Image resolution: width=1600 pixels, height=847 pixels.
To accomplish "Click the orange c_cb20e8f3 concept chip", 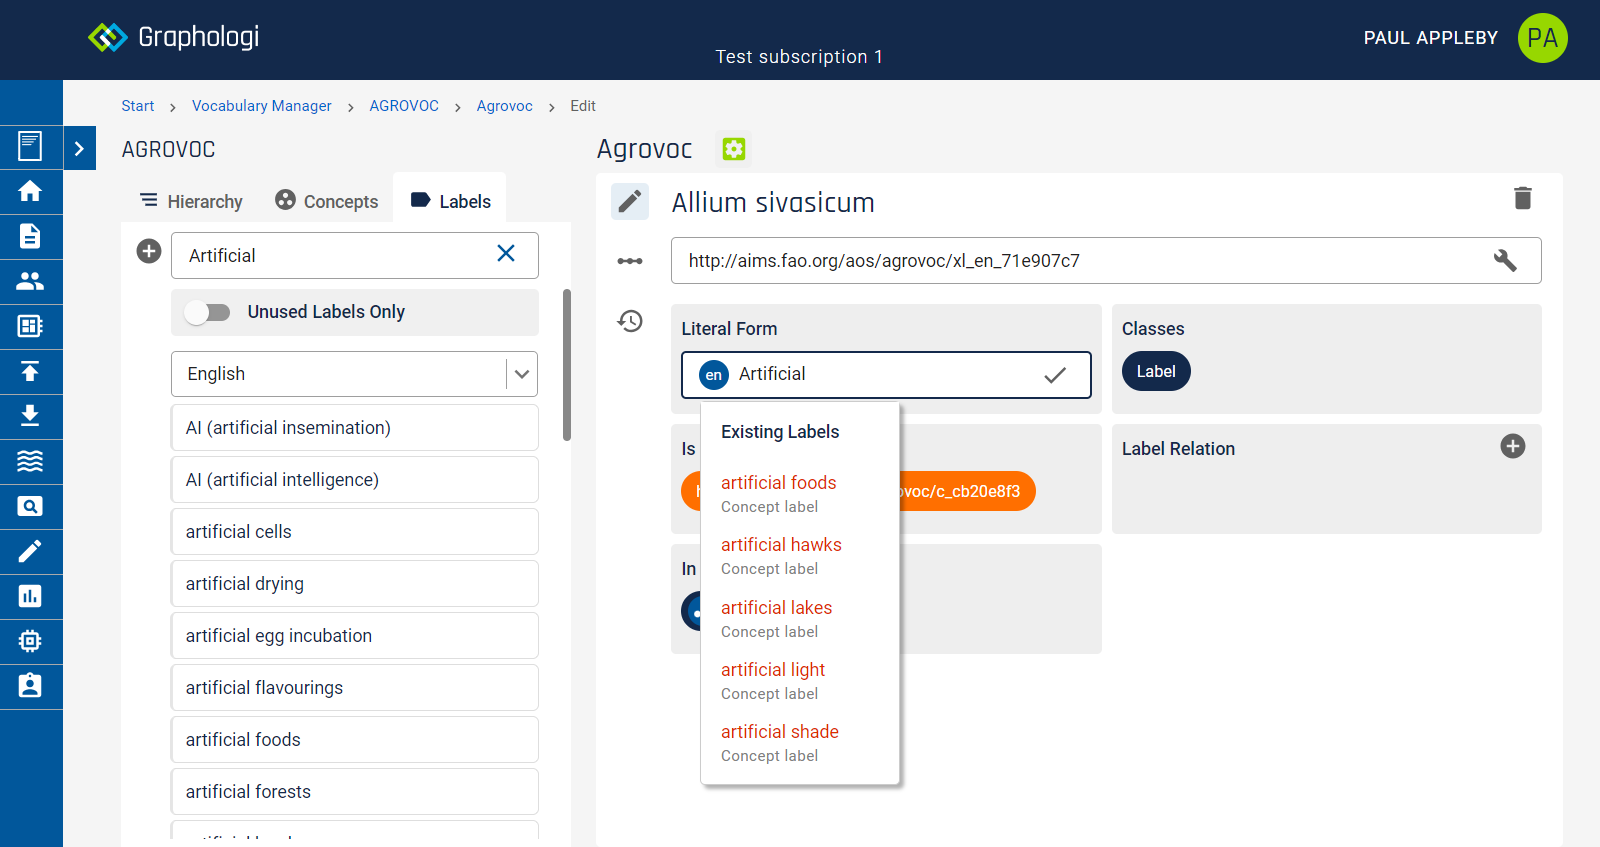I will [966, 491].
